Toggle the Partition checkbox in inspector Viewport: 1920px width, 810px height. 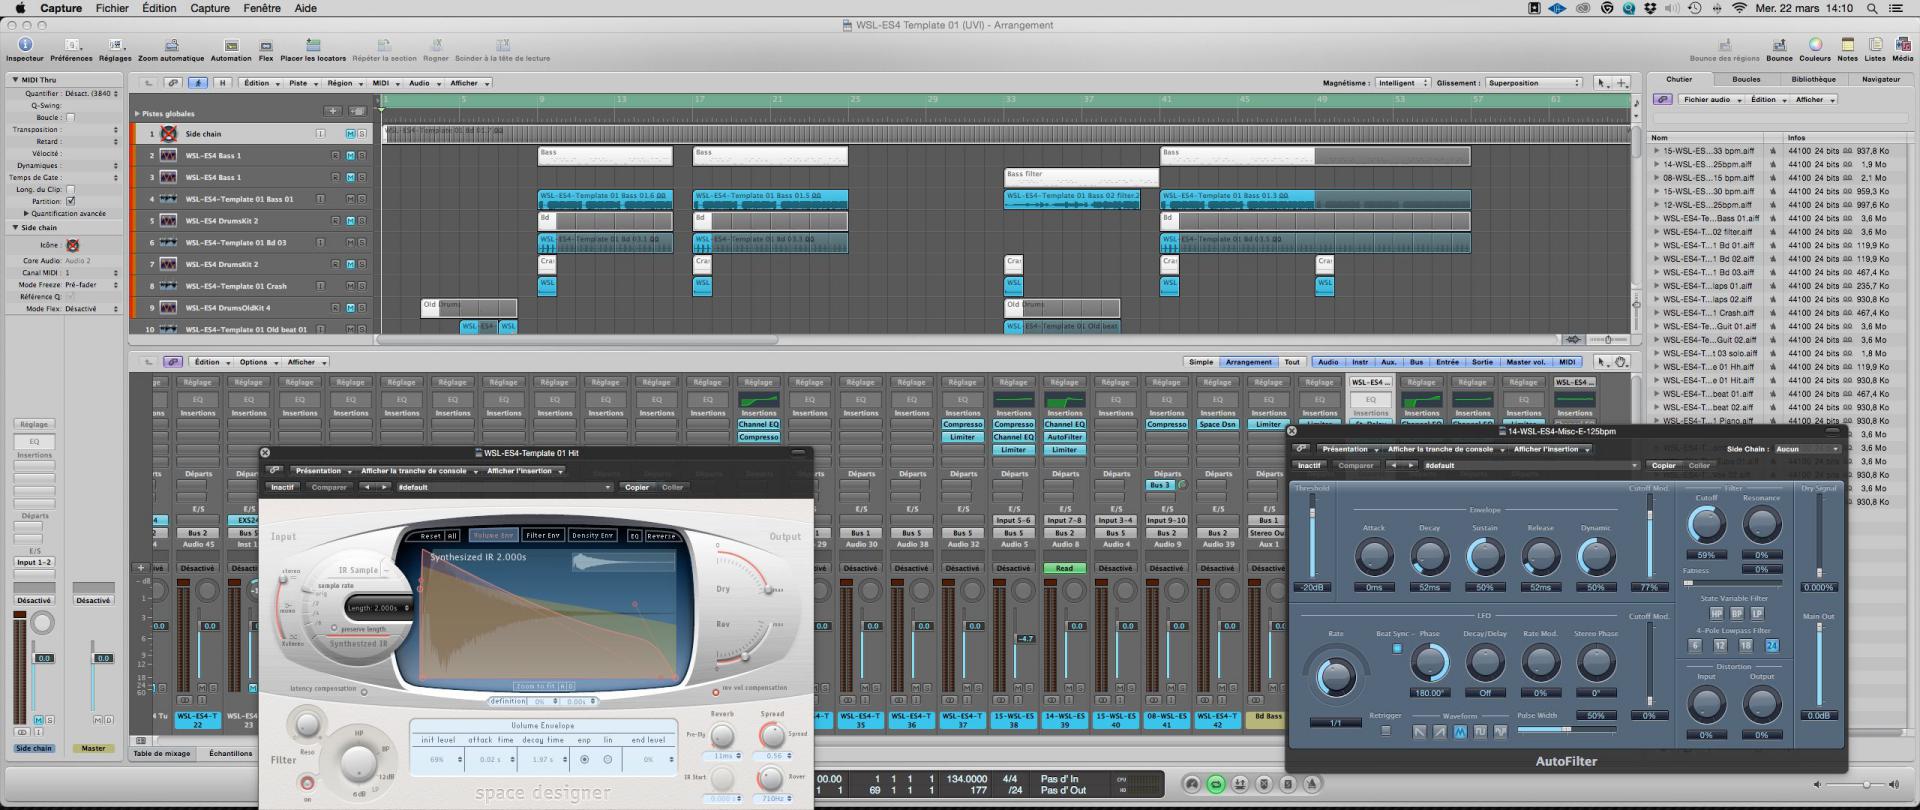pos(70,201)
